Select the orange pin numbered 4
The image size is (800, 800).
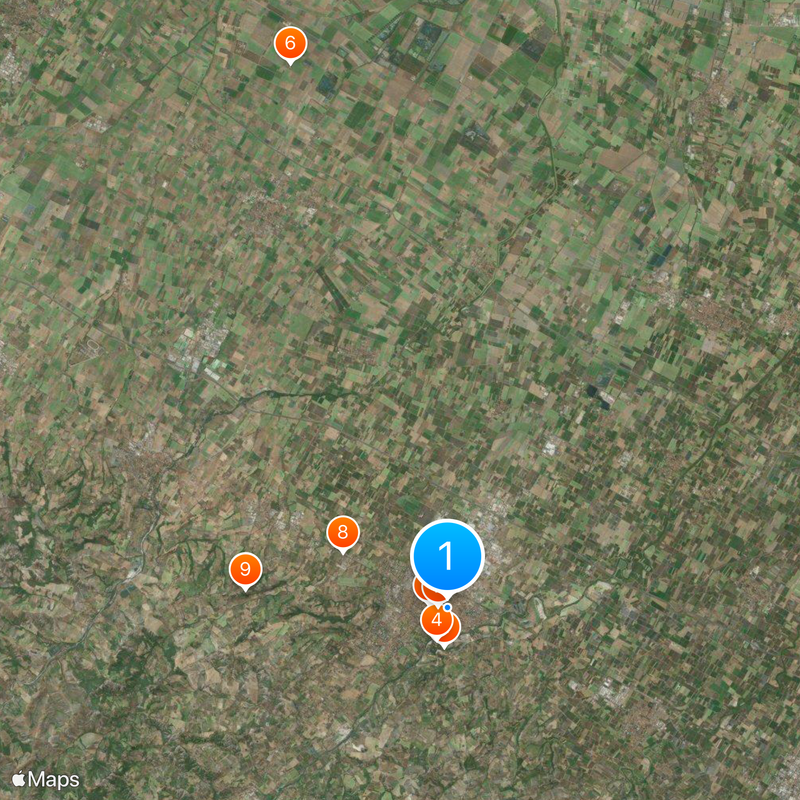point(436,620)
